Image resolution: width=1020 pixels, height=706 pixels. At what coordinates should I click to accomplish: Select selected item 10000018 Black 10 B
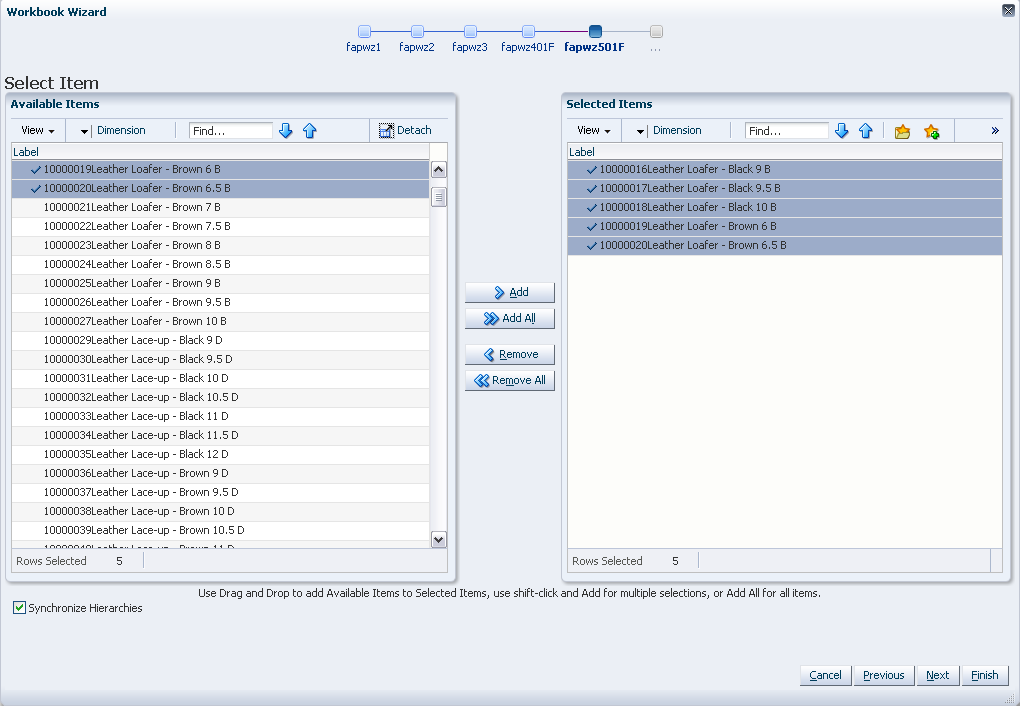click(785, 207)
